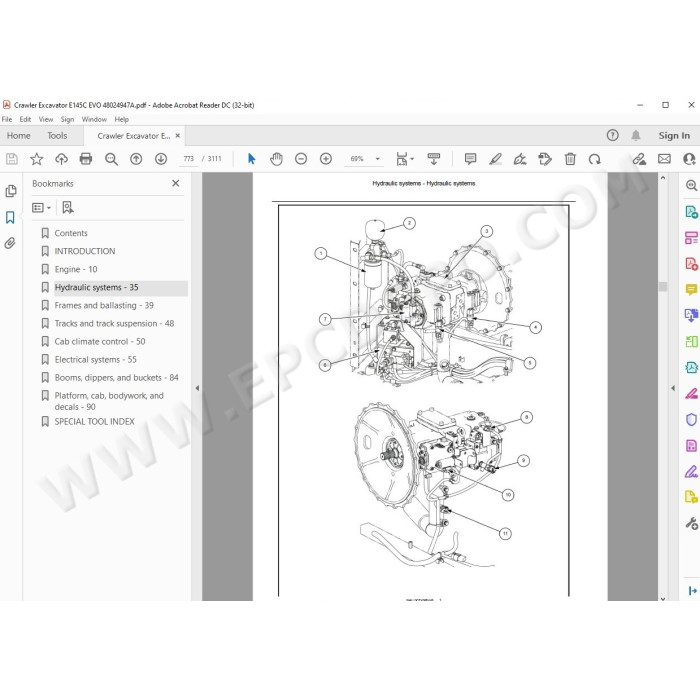Rotate page clockwise icon
Image resolution: width=700 pixels, height=700 pixels.
[x=595, y=159]
